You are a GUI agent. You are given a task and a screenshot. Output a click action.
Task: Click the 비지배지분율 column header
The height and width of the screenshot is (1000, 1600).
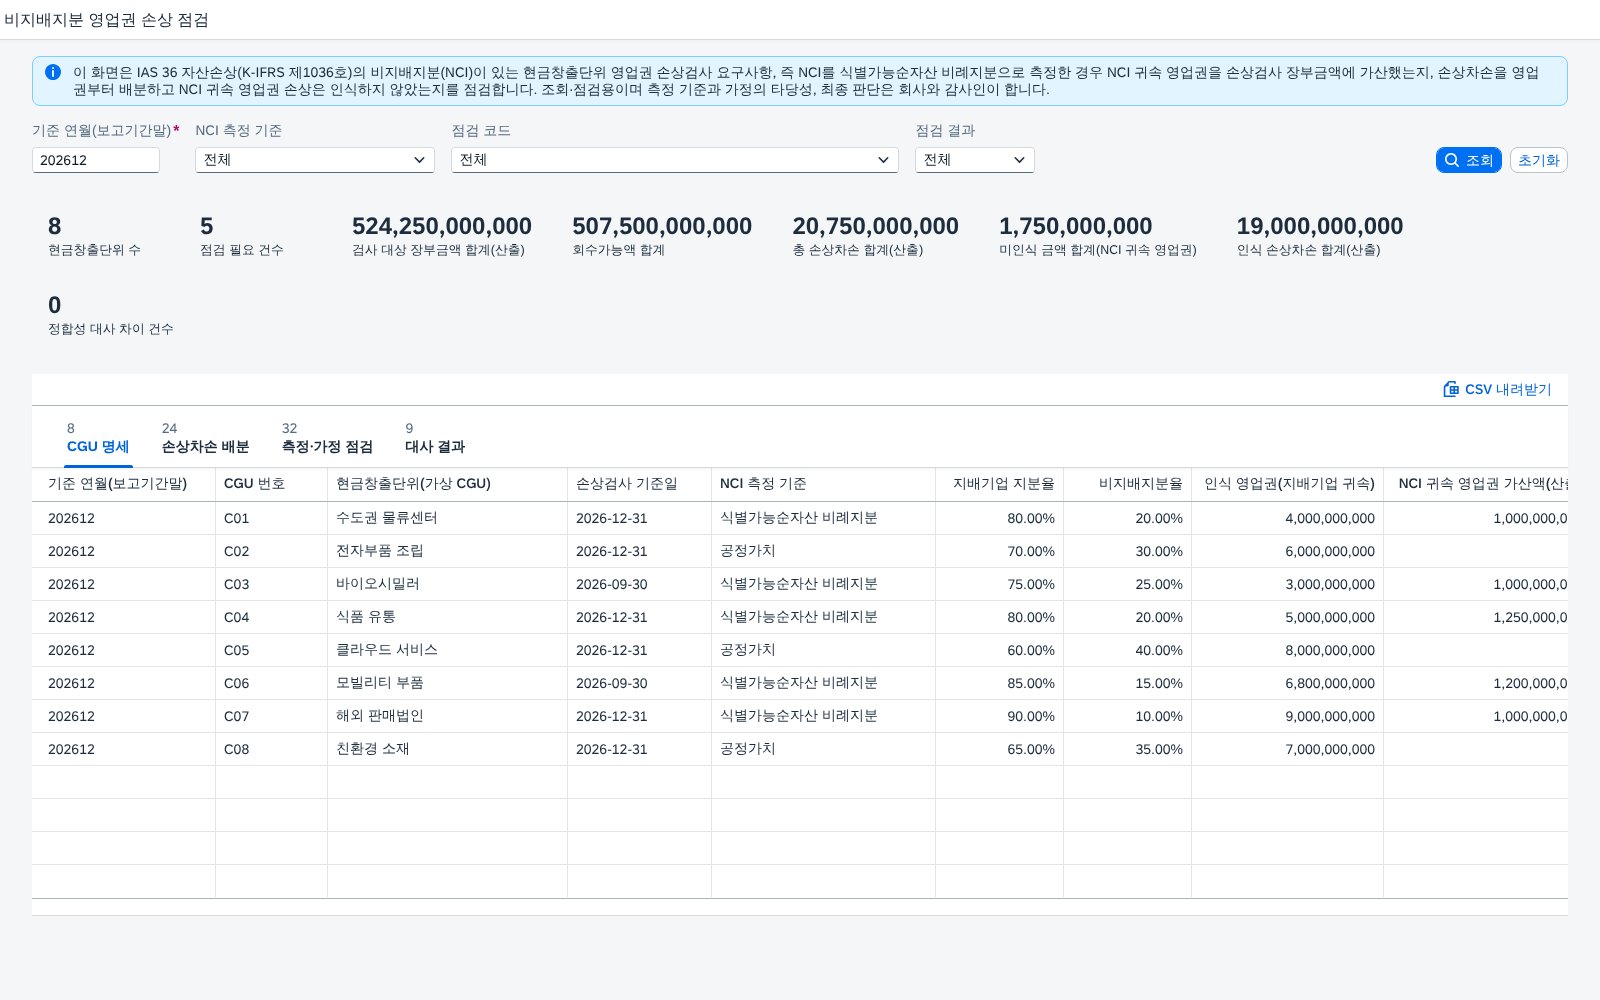[x=1127, y=484]
